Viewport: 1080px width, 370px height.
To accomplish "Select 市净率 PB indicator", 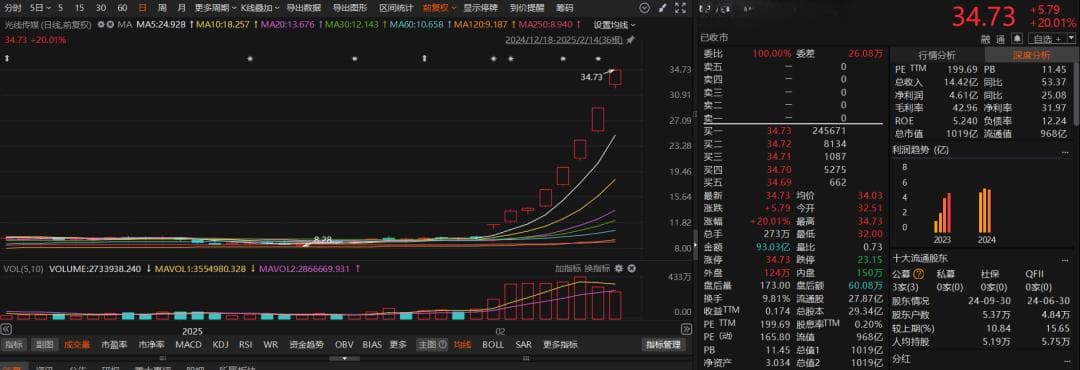I will pos(152,345).
